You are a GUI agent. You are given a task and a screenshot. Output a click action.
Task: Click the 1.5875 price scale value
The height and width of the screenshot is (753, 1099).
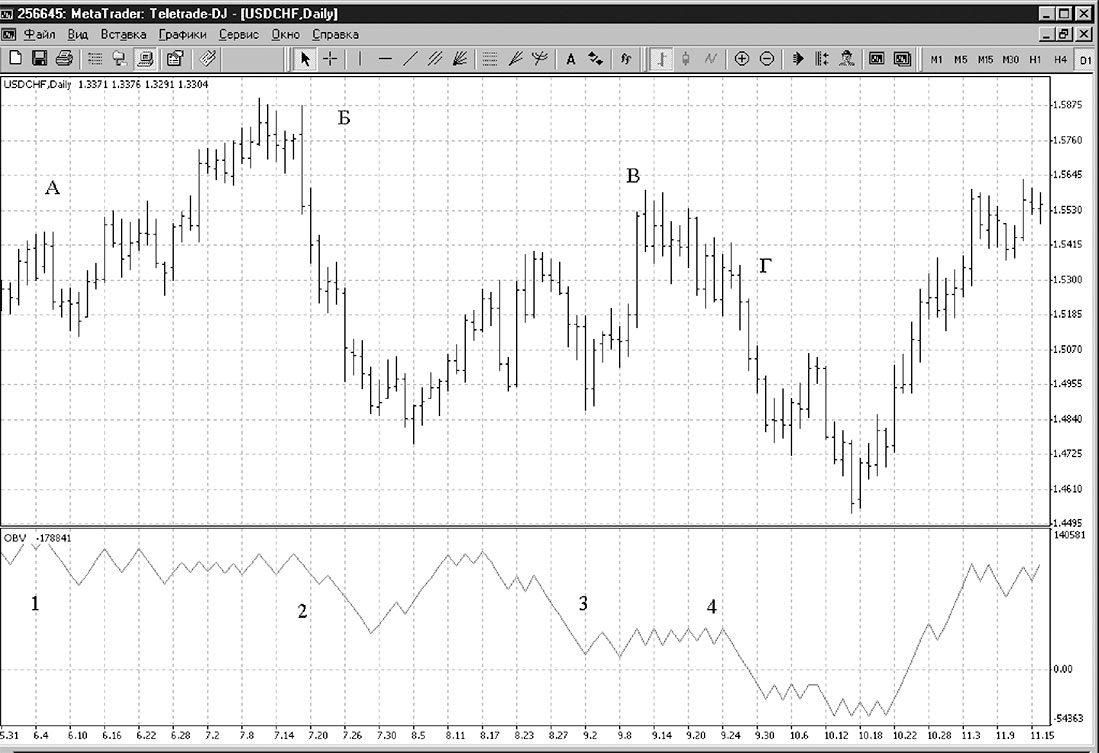1068,105
